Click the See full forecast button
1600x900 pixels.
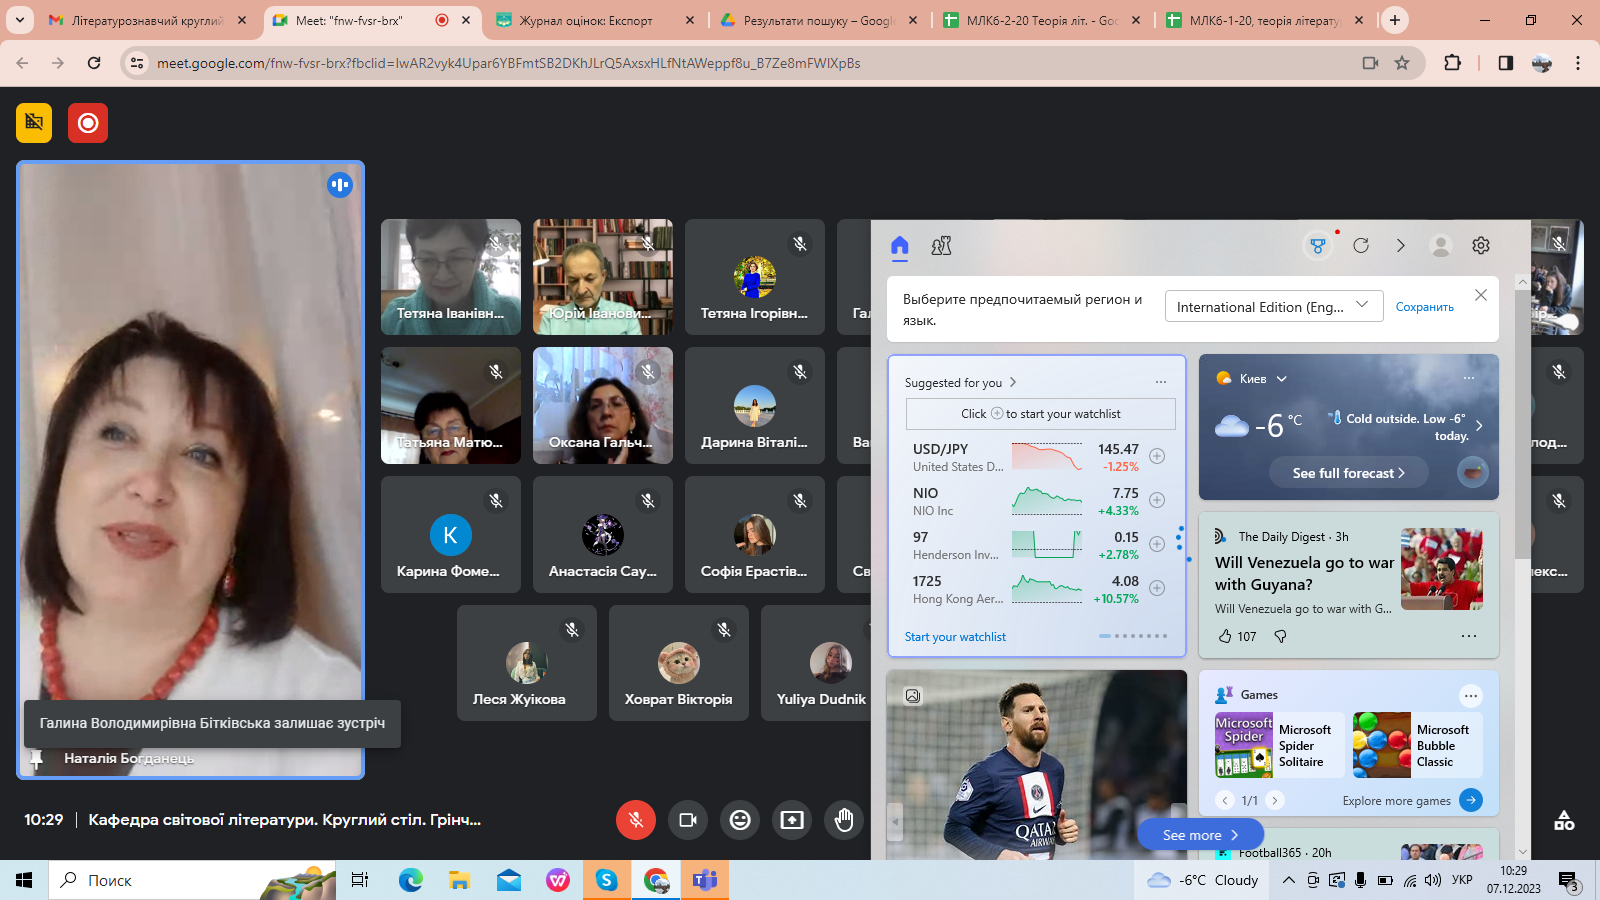tap(1348, 473)
